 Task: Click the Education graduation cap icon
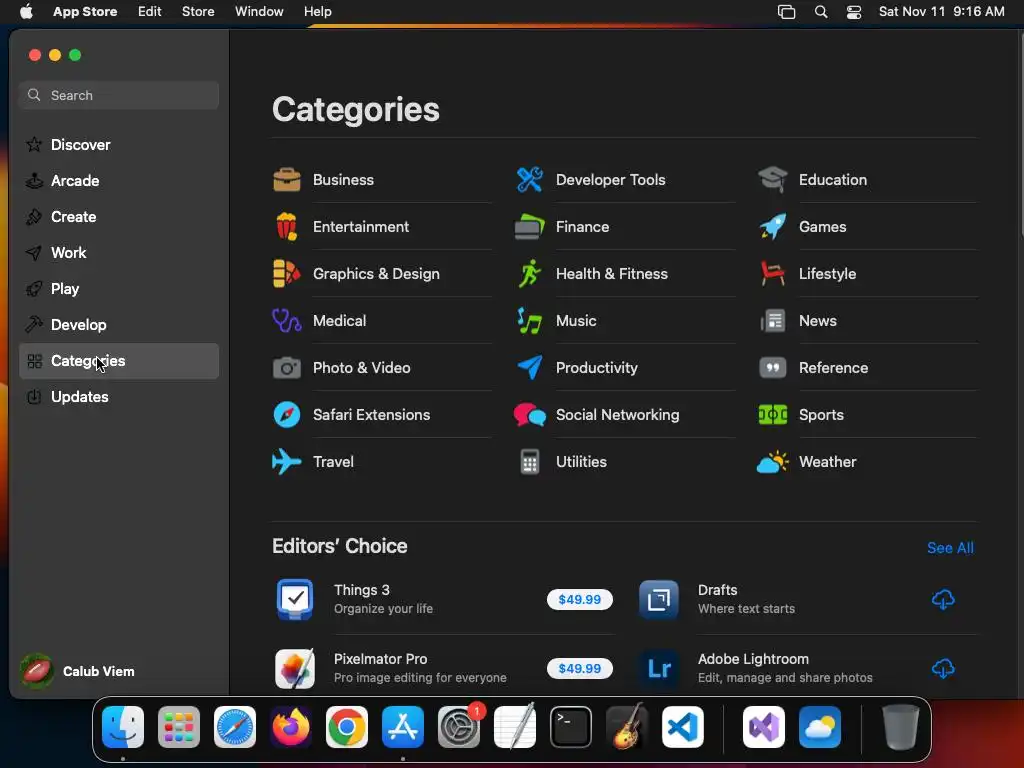772,180
